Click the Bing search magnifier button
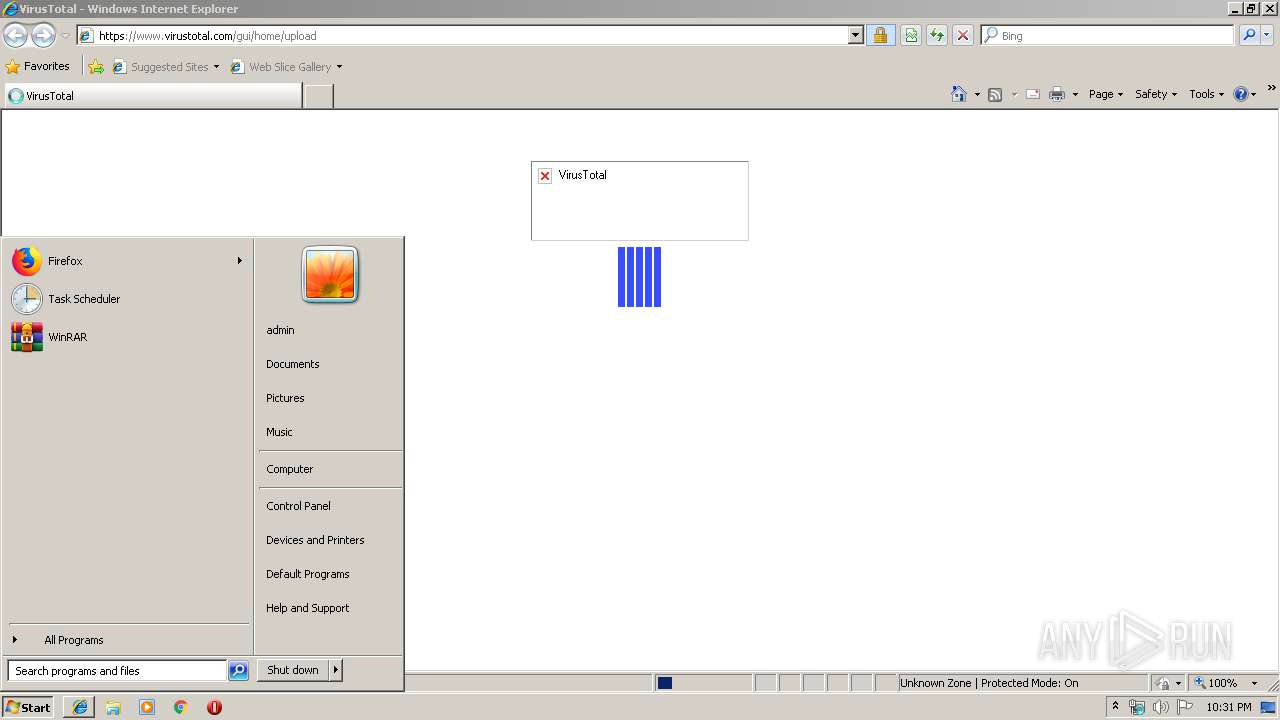1280x720 pixels. click(1249, 35)
